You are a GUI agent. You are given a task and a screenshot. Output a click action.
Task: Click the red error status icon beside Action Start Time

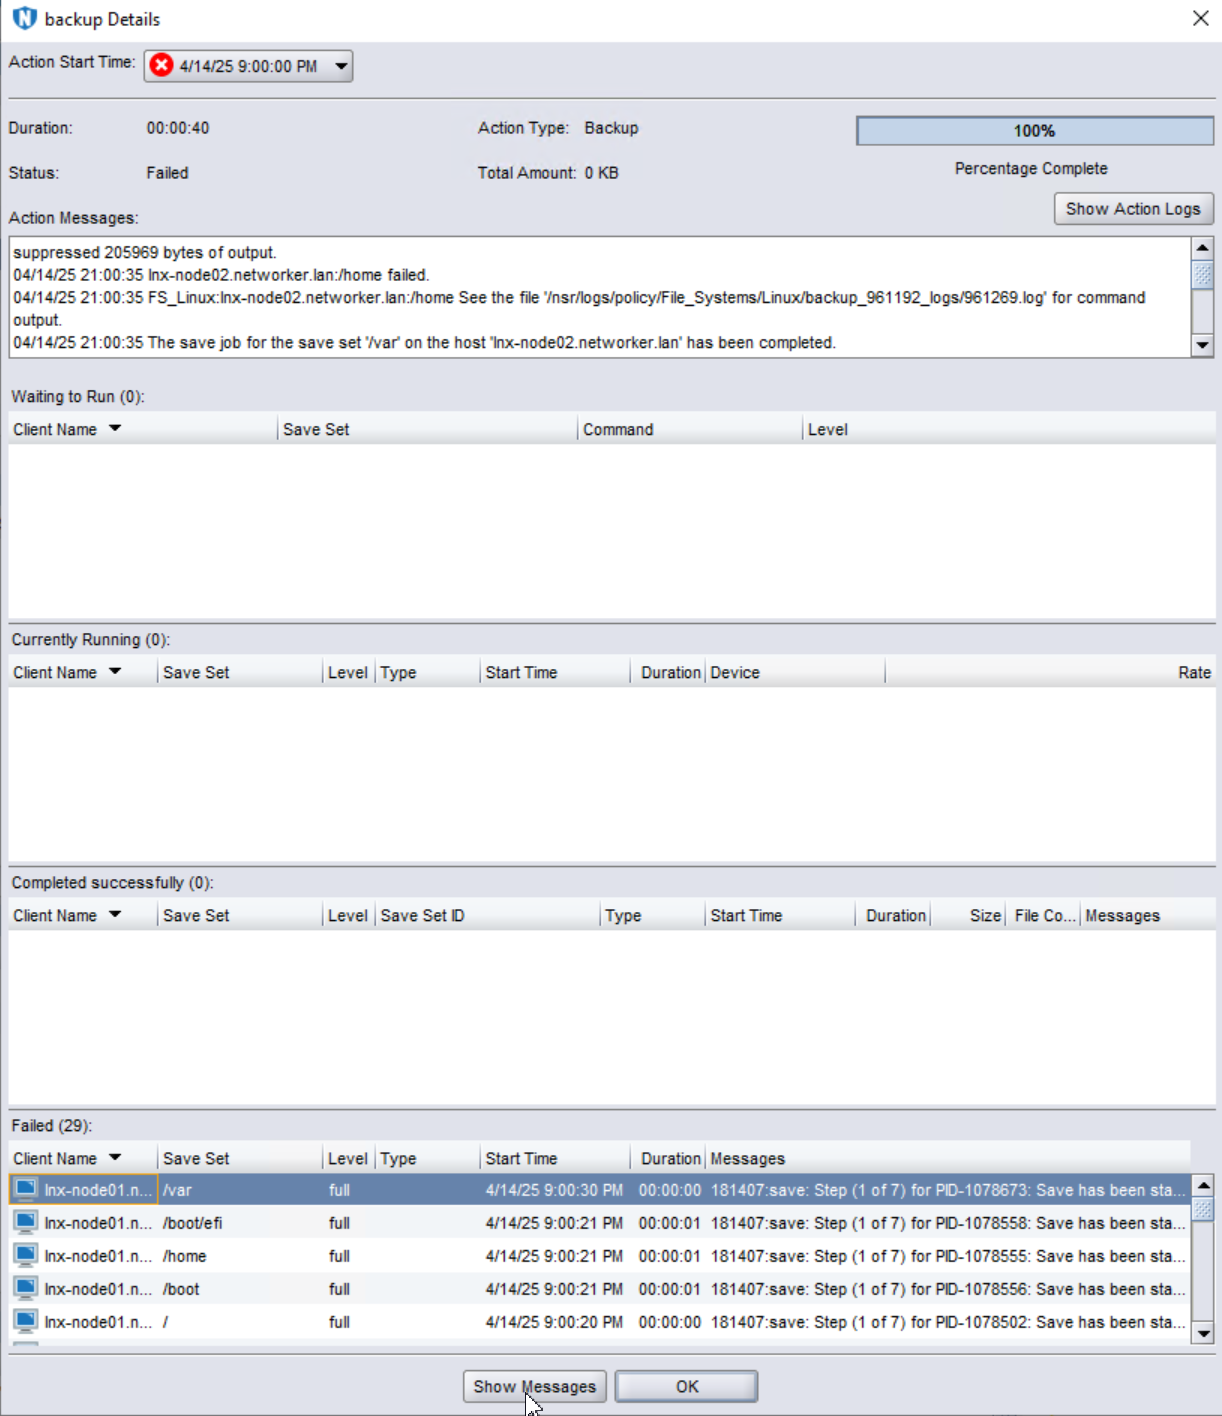point(160,66)
